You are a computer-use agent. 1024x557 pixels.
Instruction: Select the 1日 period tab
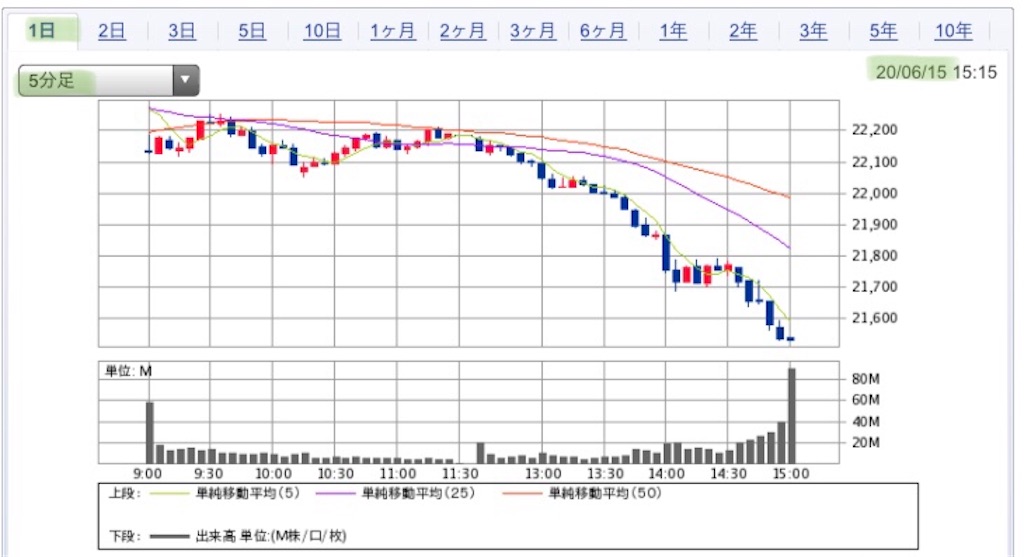42,30
